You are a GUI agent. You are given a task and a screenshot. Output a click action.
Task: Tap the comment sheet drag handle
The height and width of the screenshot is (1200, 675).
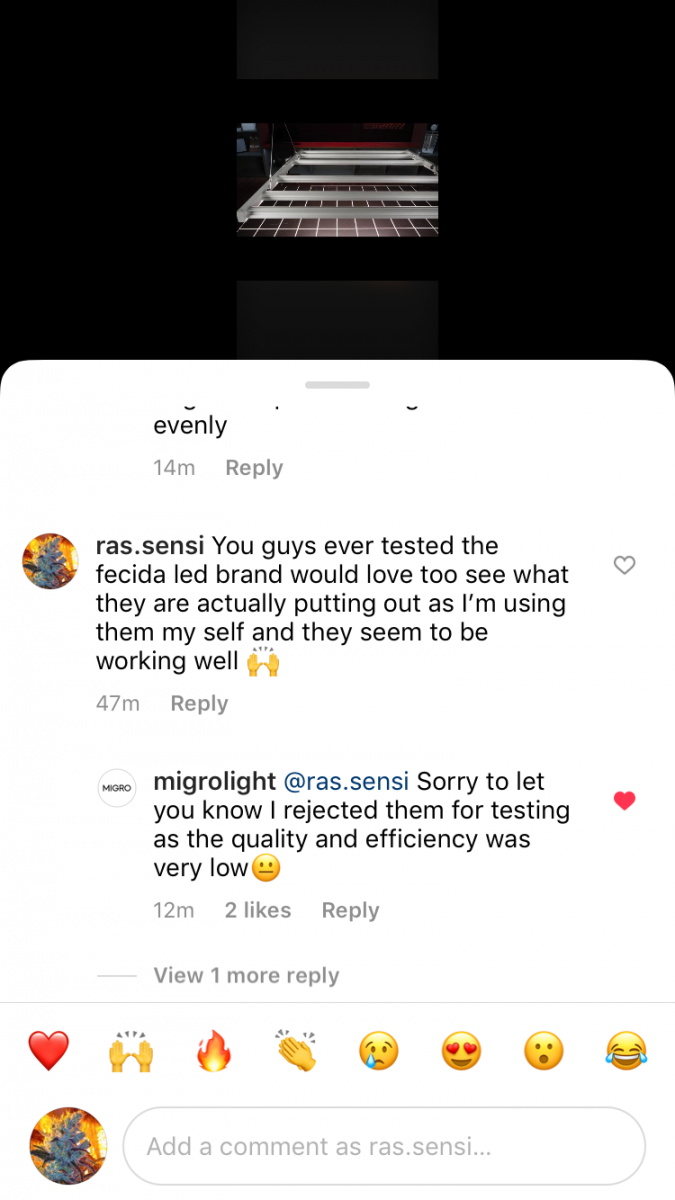pyautogui.click(x=337, y=385)
